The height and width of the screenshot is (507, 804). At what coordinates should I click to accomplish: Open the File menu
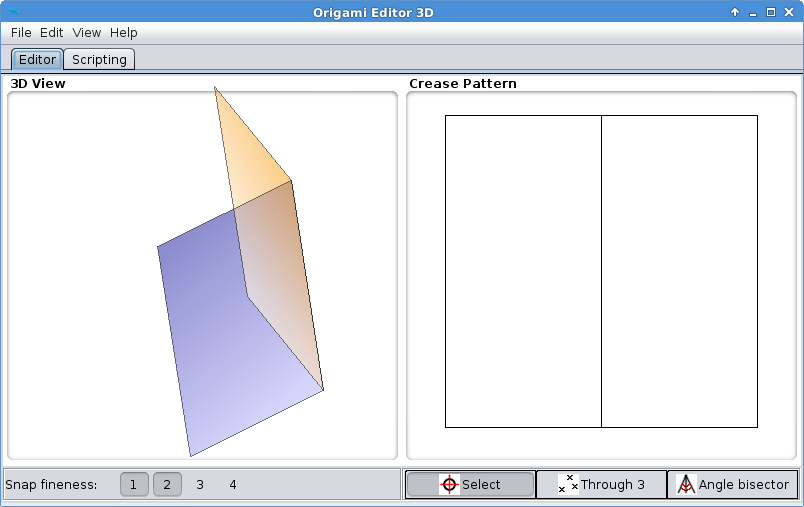click(21, 33)
